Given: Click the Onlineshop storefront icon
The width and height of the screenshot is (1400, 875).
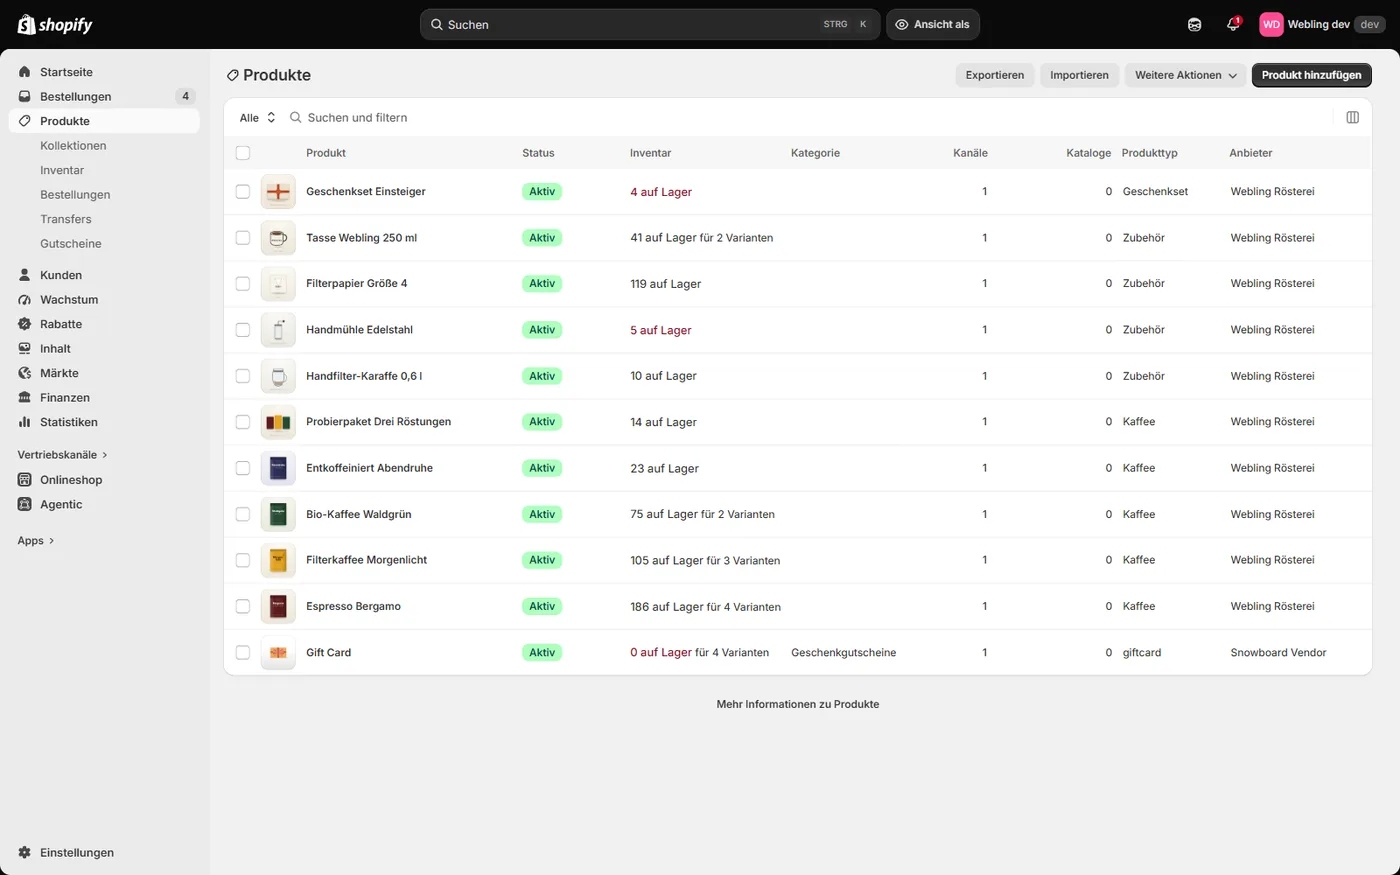Looking at the screenshot, I should click(25, 480).
